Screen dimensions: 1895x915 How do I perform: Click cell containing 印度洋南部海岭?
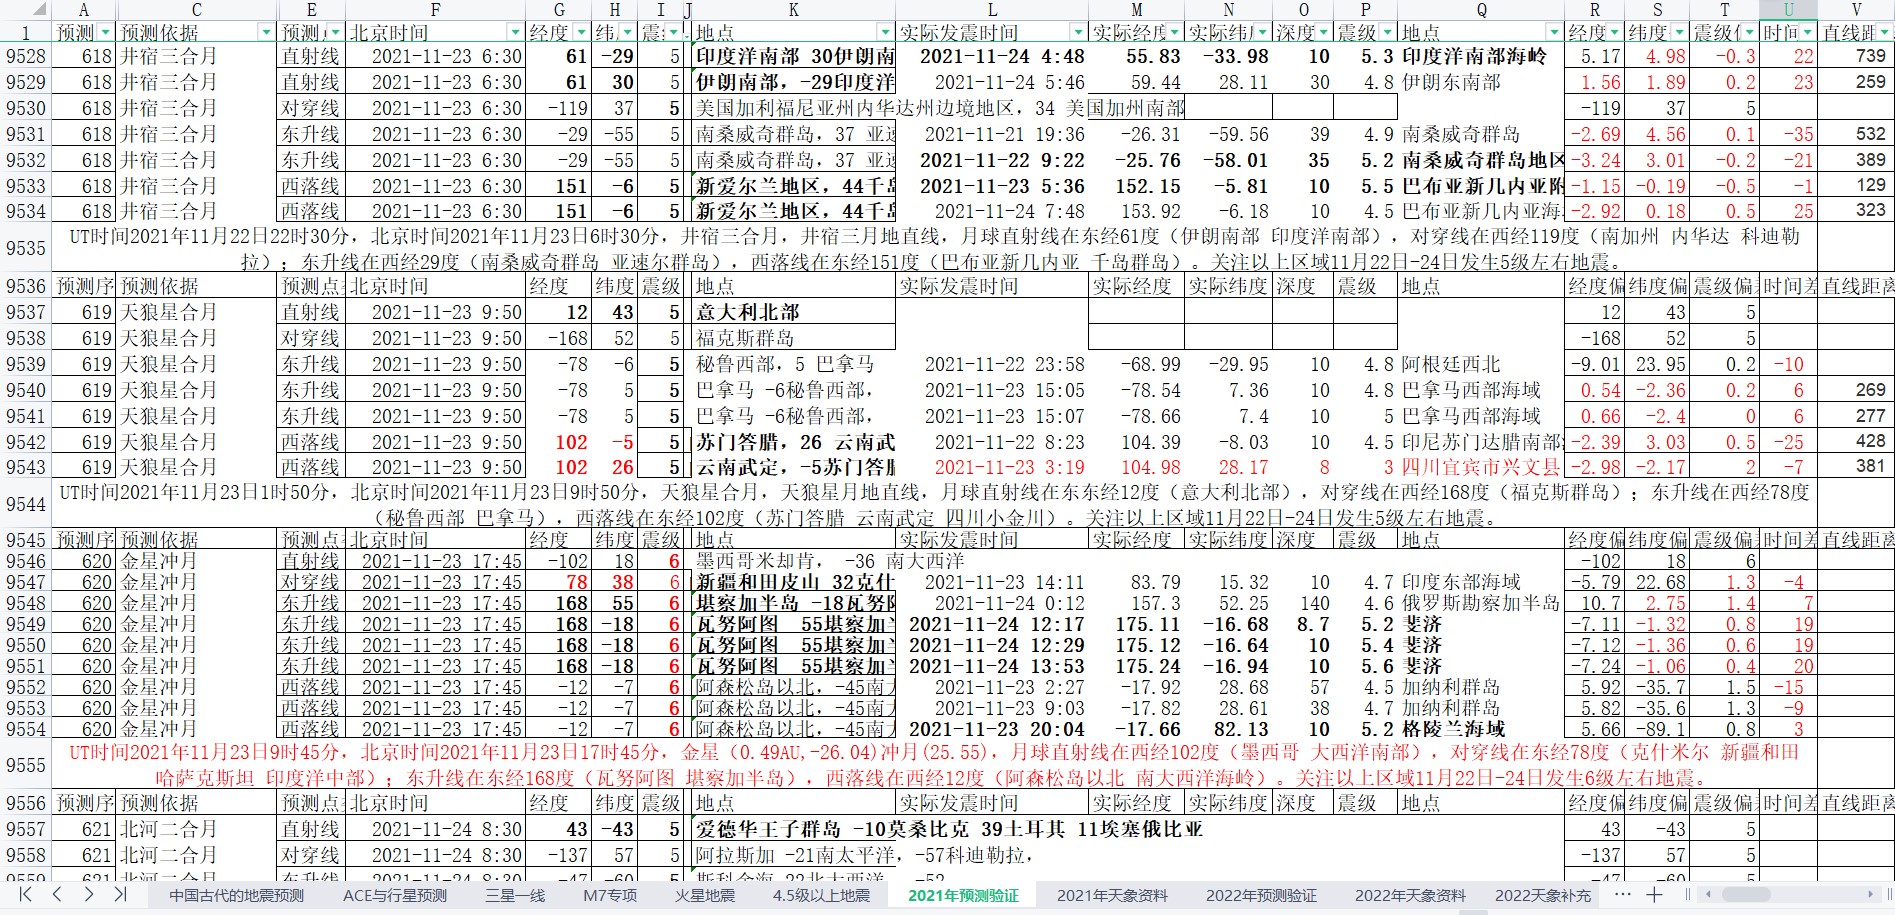click(1481, 56)
